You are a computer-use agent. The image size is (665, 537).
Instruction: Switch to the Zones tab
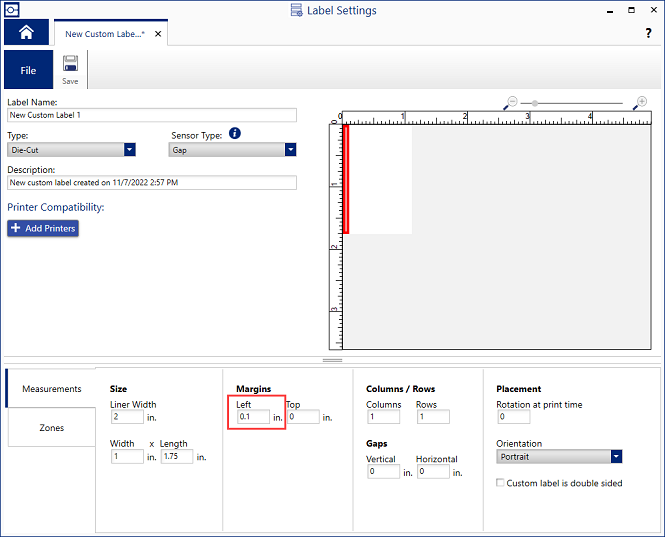[x=51, y=428]
